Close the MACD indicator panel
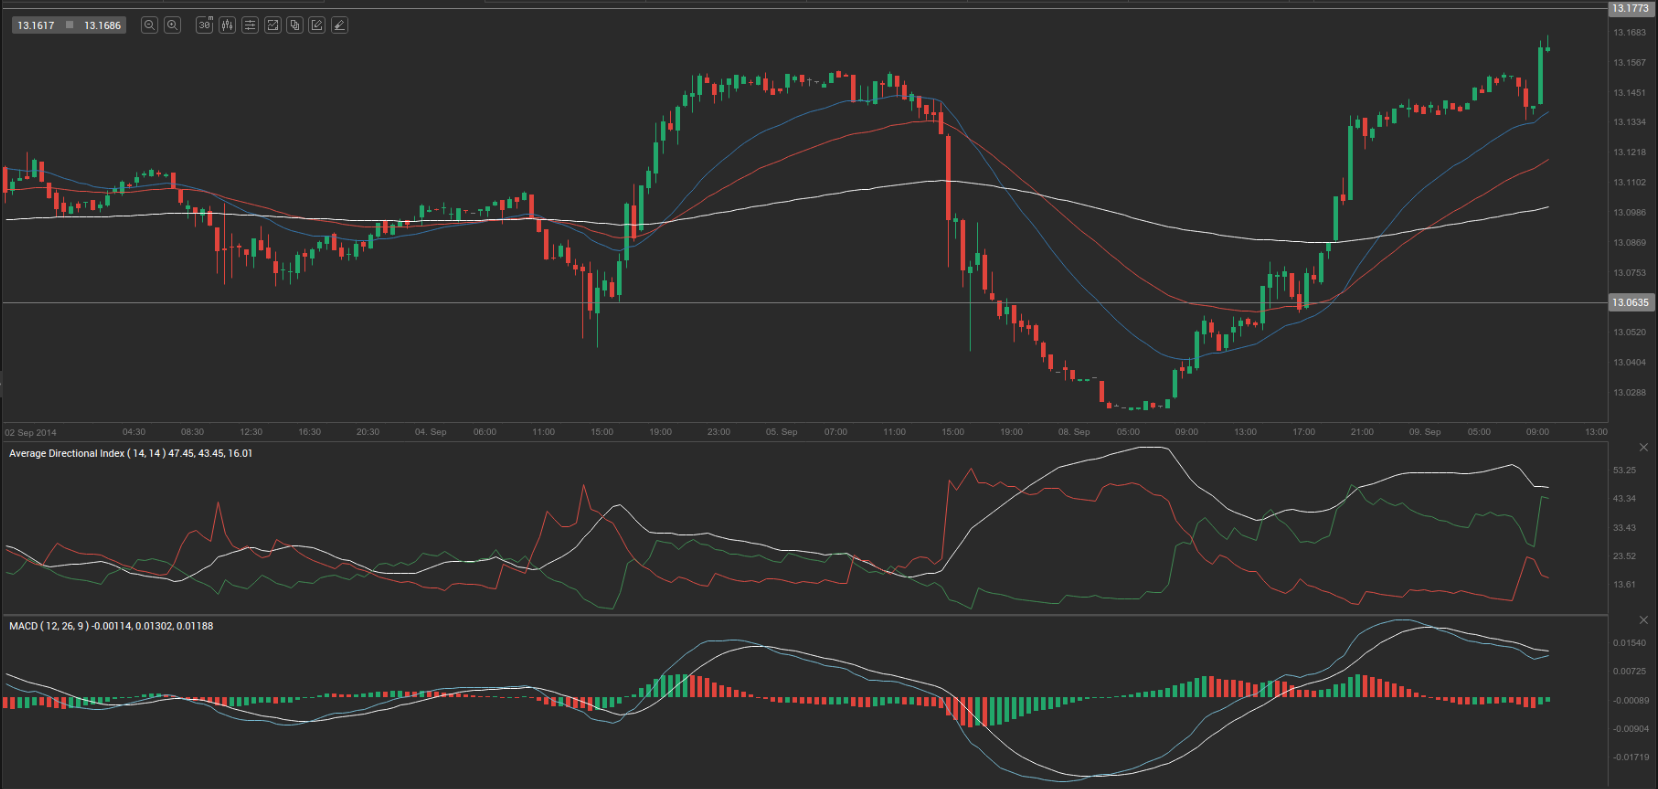 (1643, 620)
